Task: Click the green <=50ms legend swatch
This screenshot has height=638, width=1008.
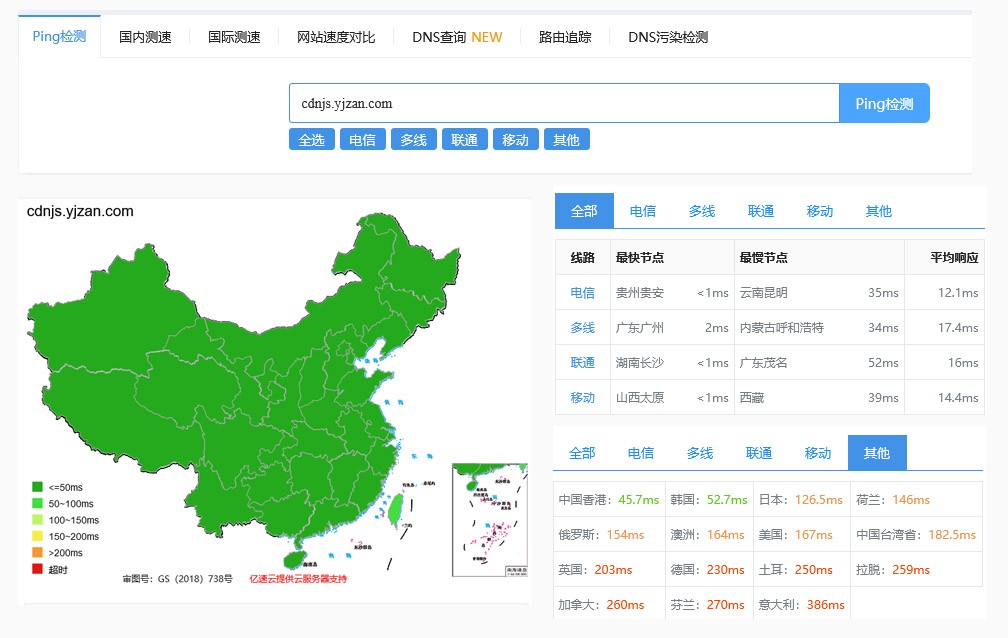Action: click(37, 488)
